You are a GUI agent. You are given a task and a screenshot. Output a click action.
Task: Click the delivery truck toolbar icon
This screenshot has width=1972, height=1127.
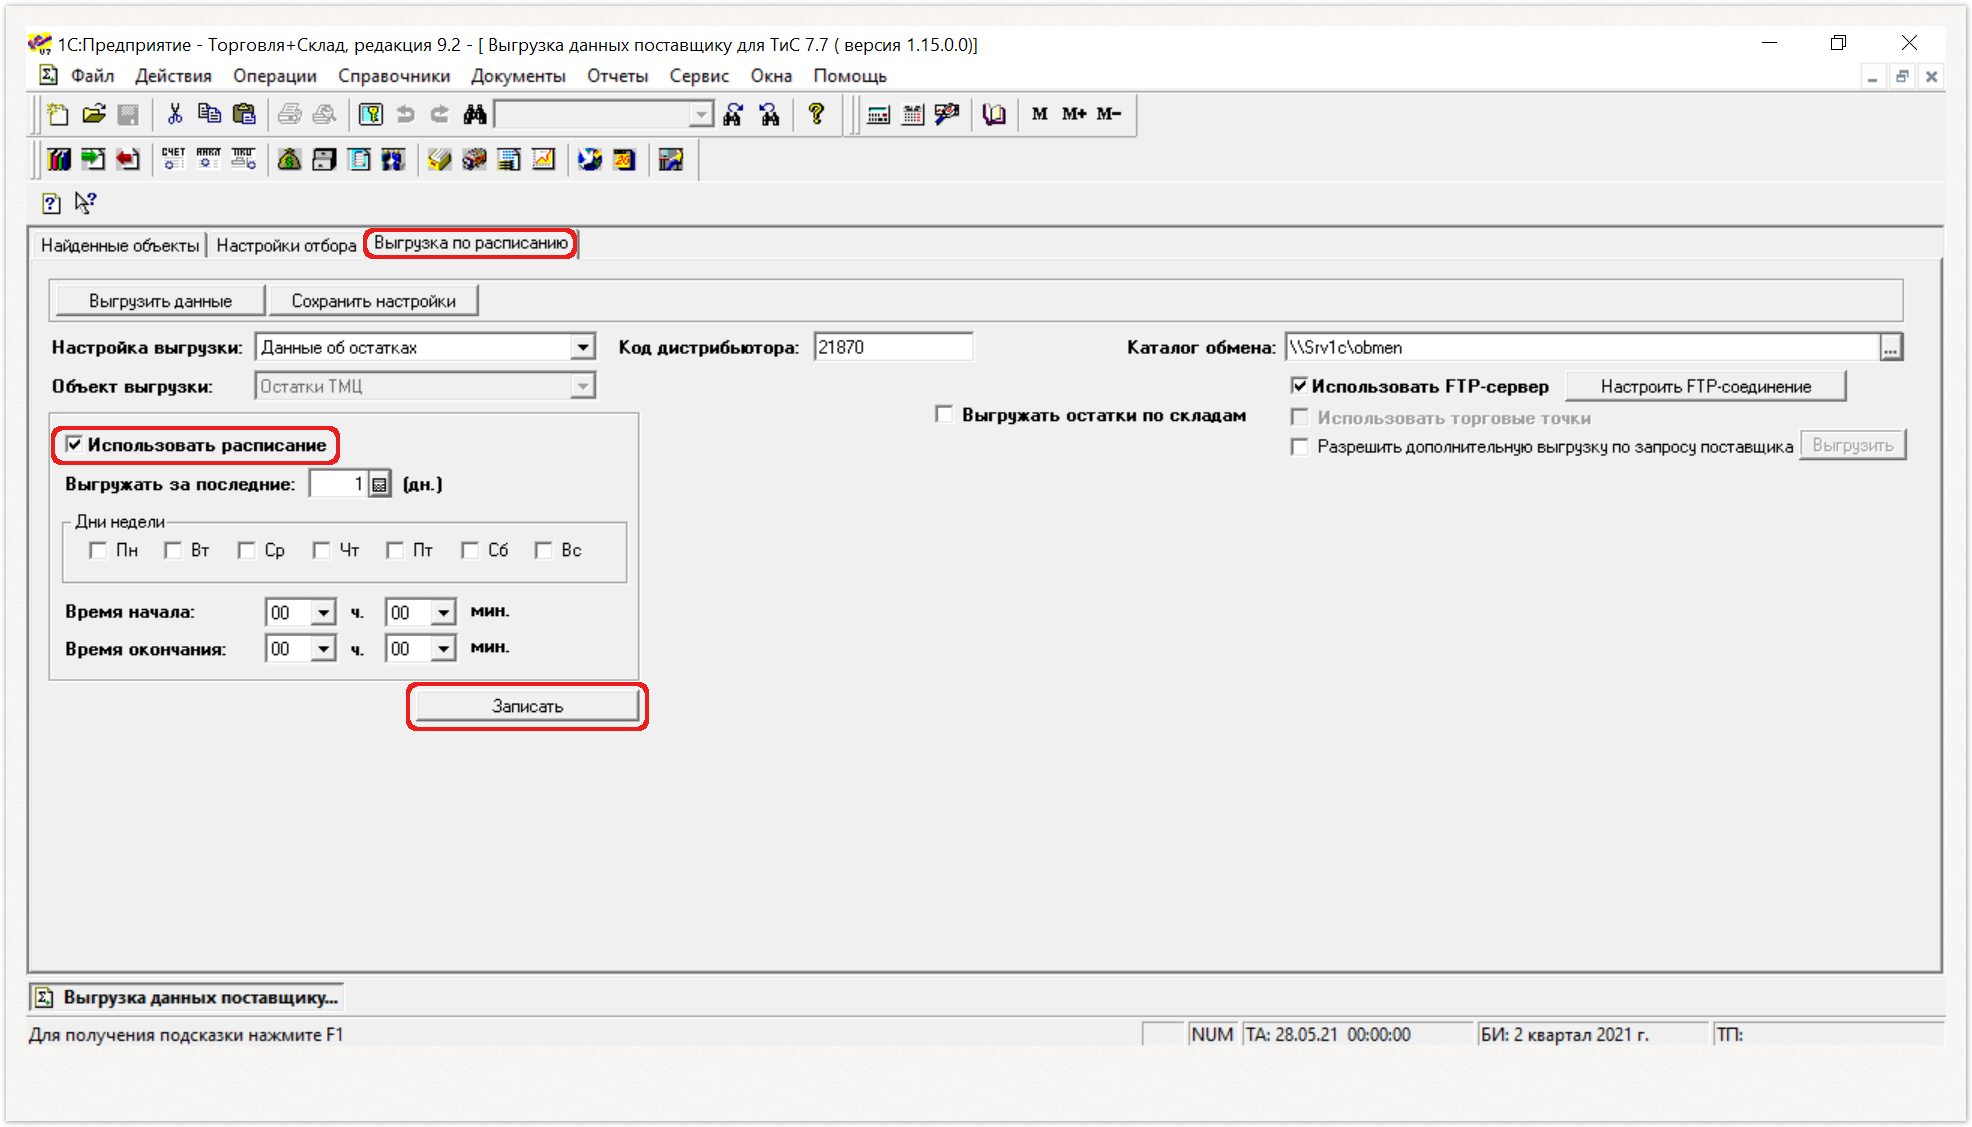(x=475, y=159)
